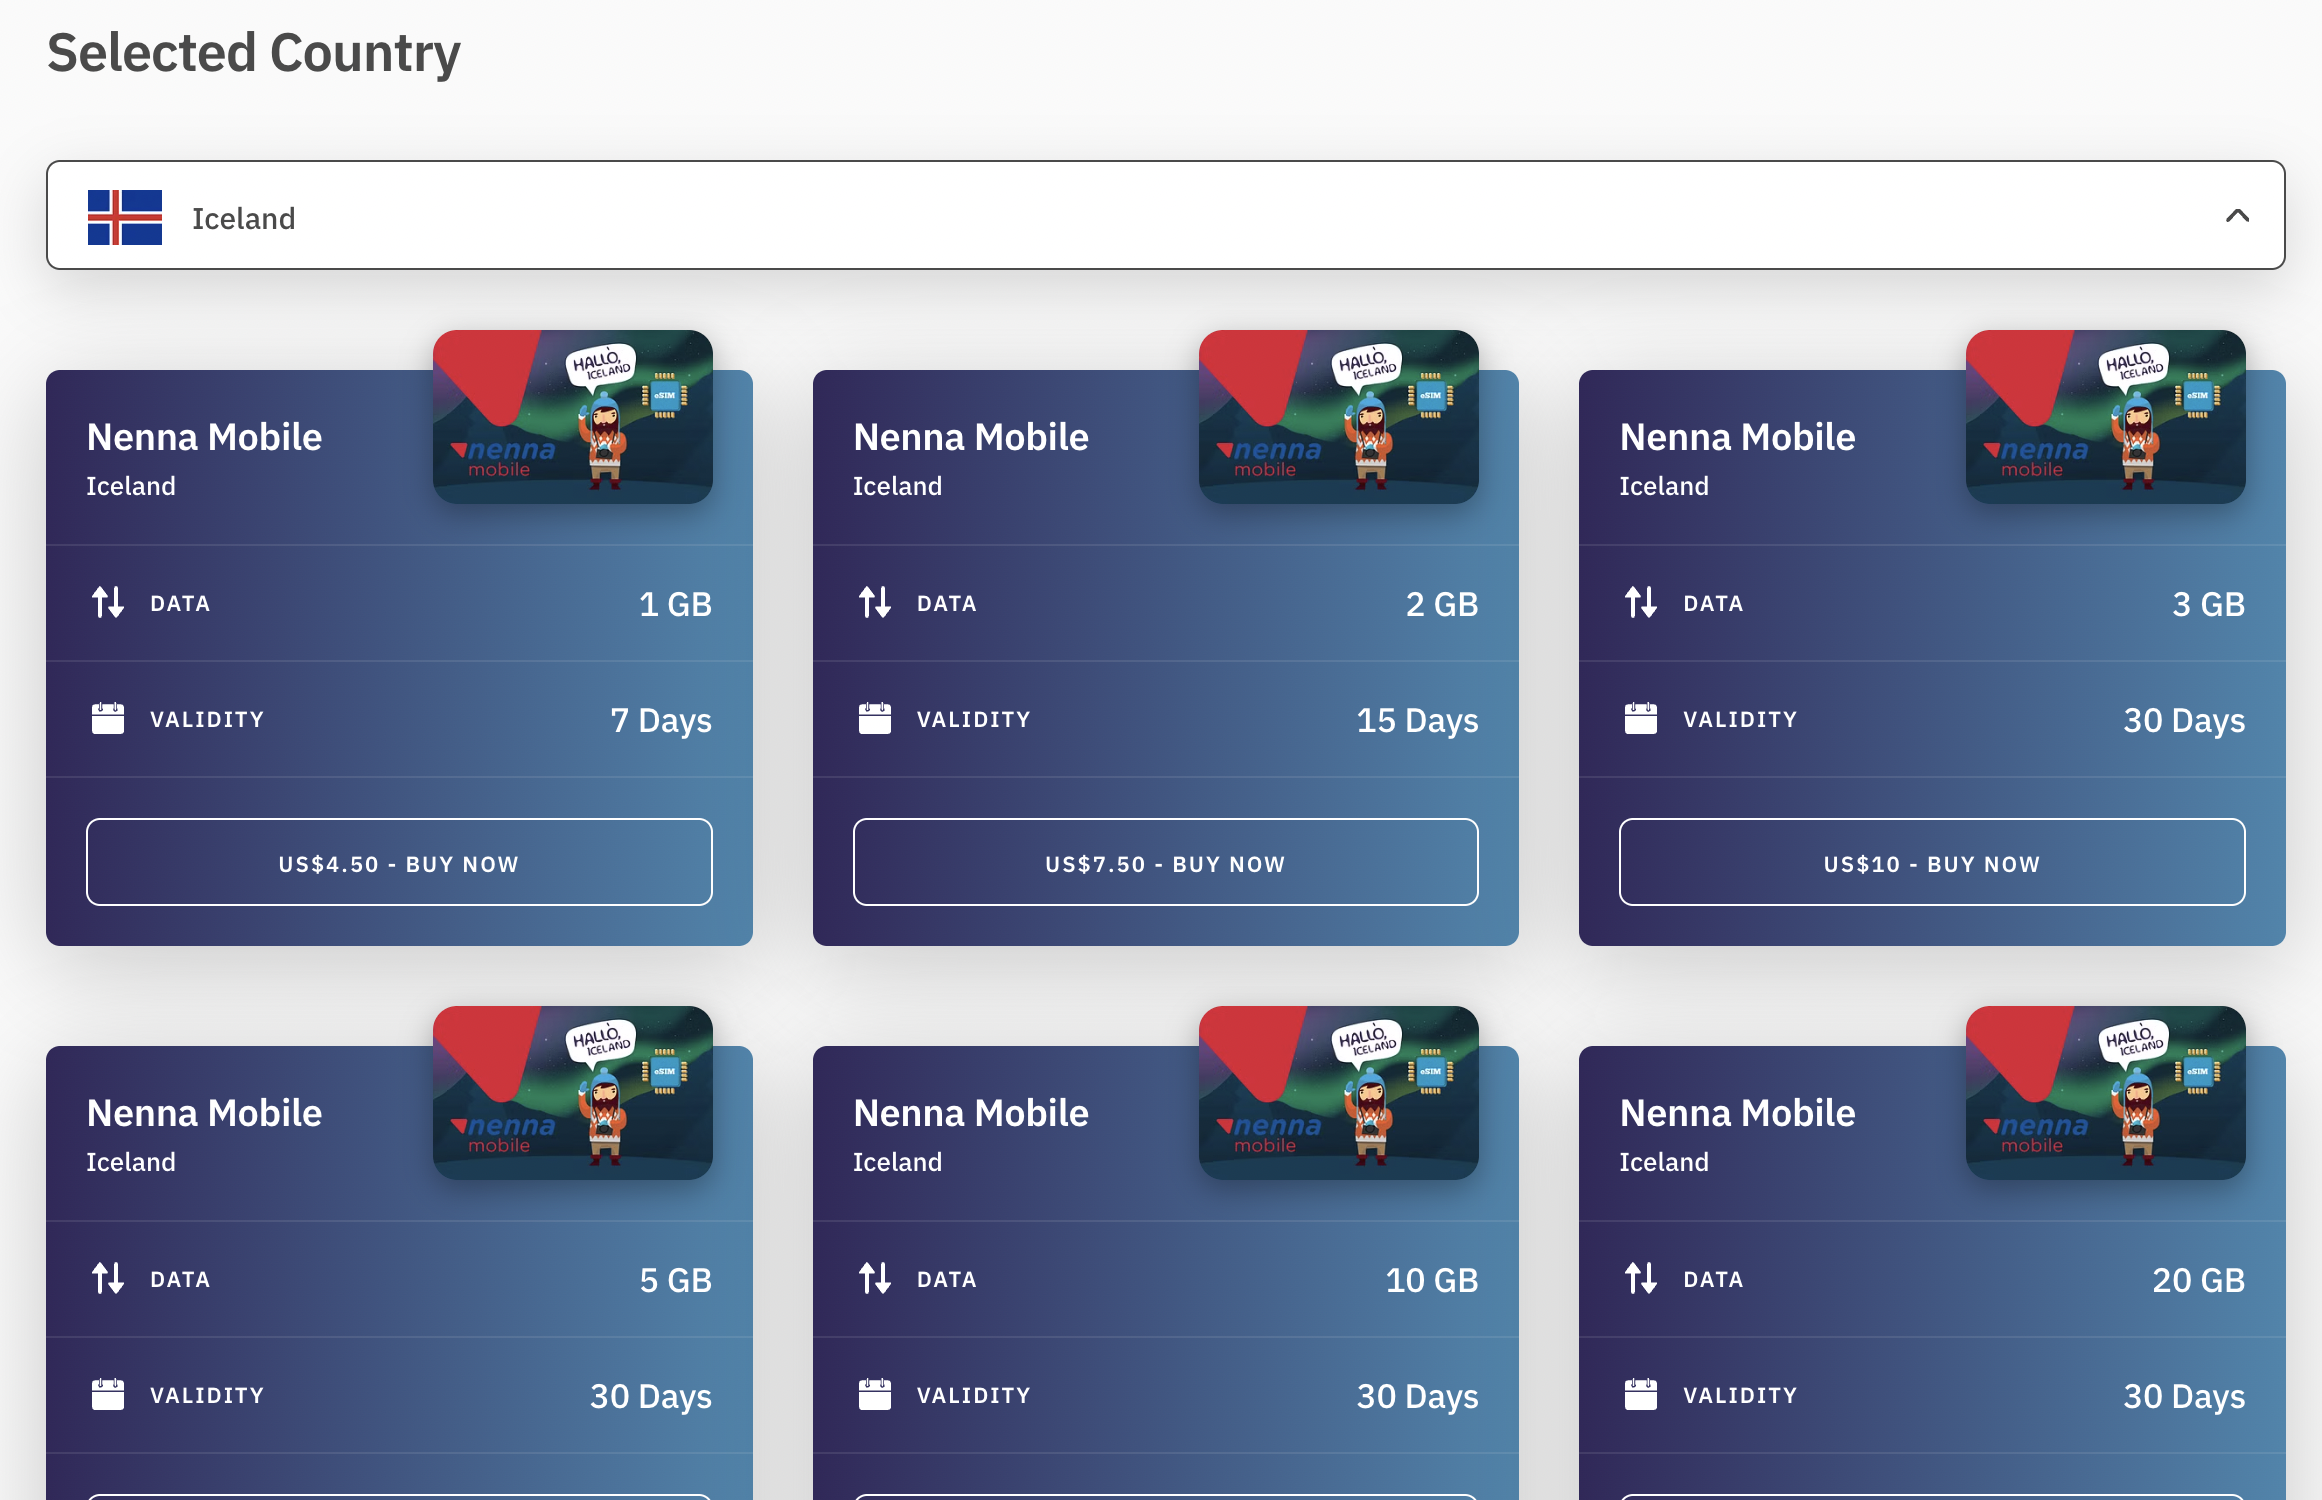
Task: Click data transfer arrows icon on 3 GB card
Action: 1641,602
